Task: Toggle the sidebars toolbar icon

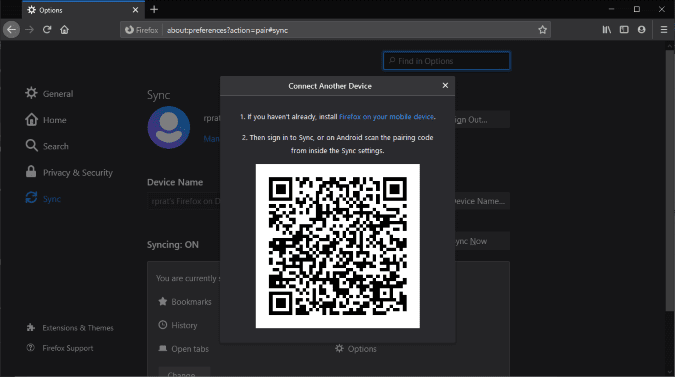Action: (624, 30)
